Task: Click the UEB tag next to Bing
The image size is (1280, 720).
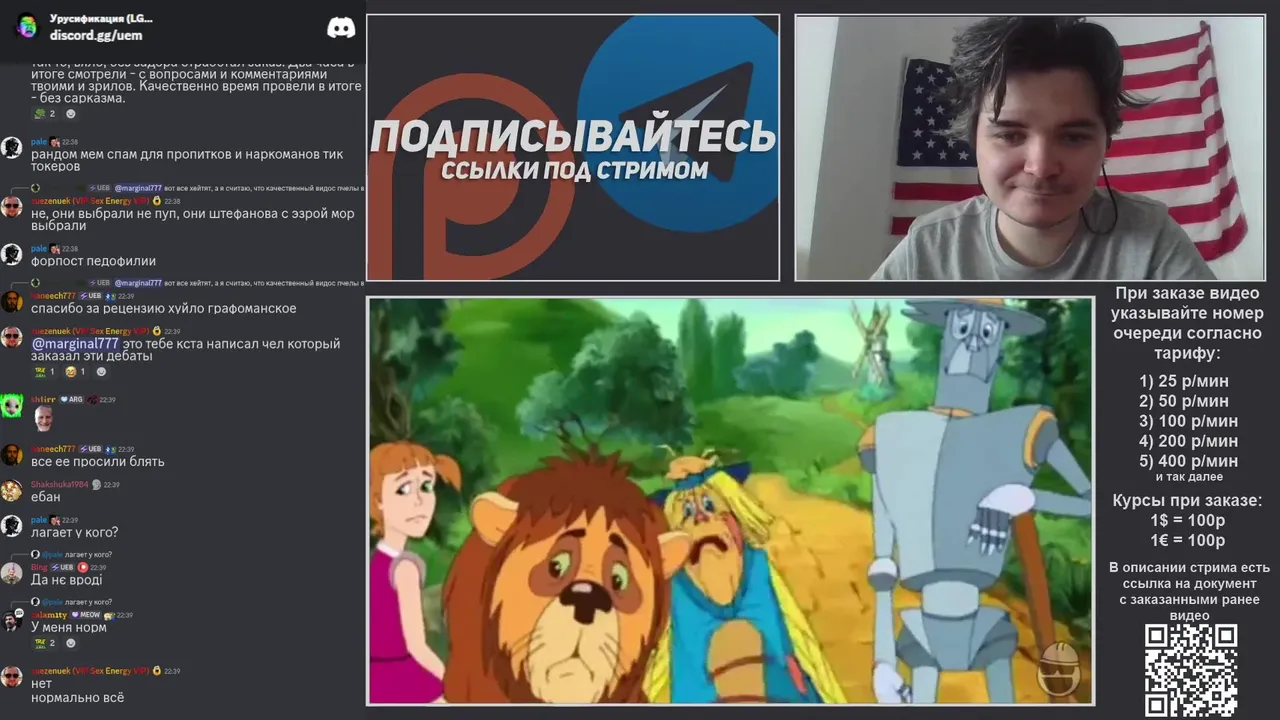Action: point(63,567)
